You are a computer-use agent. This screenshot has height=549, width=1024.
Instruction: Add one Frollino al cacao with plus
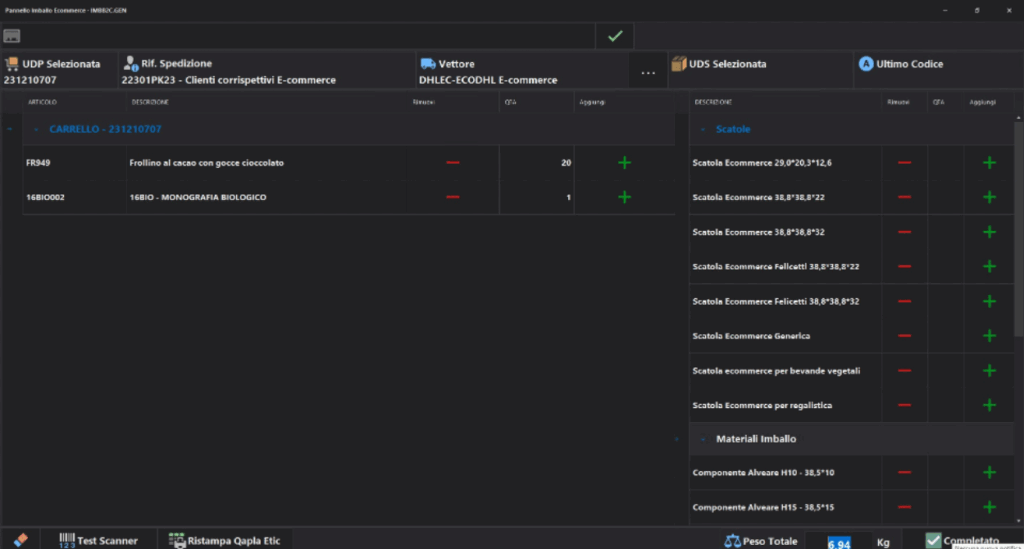coord(625,163)
